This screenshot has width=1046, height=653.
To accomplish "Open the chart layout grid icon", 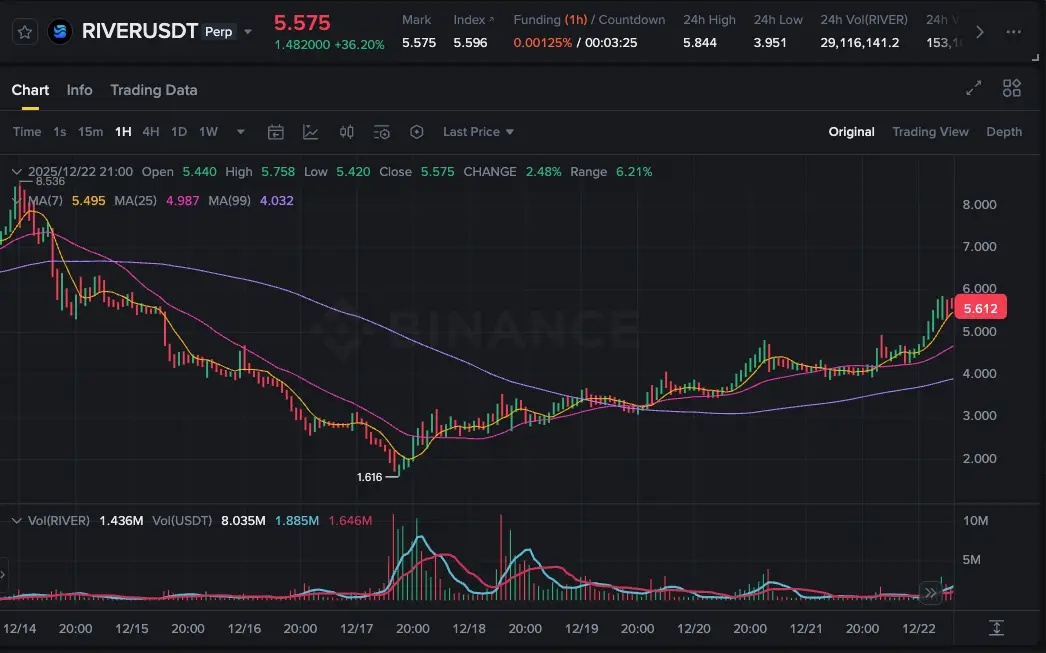I will [1011, 89].
